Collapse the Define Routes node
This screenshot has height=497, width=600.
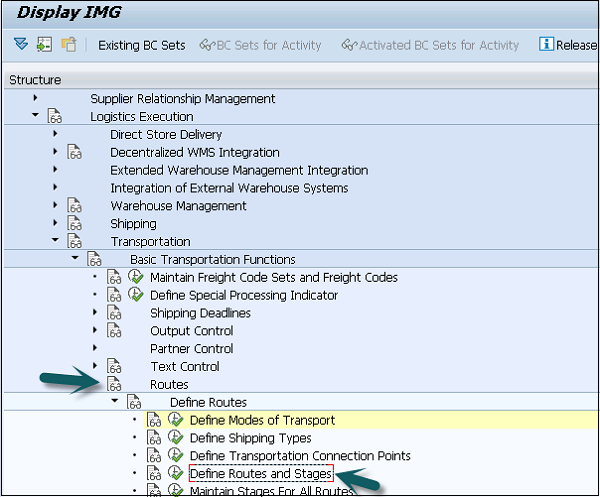tap(114, 402)
